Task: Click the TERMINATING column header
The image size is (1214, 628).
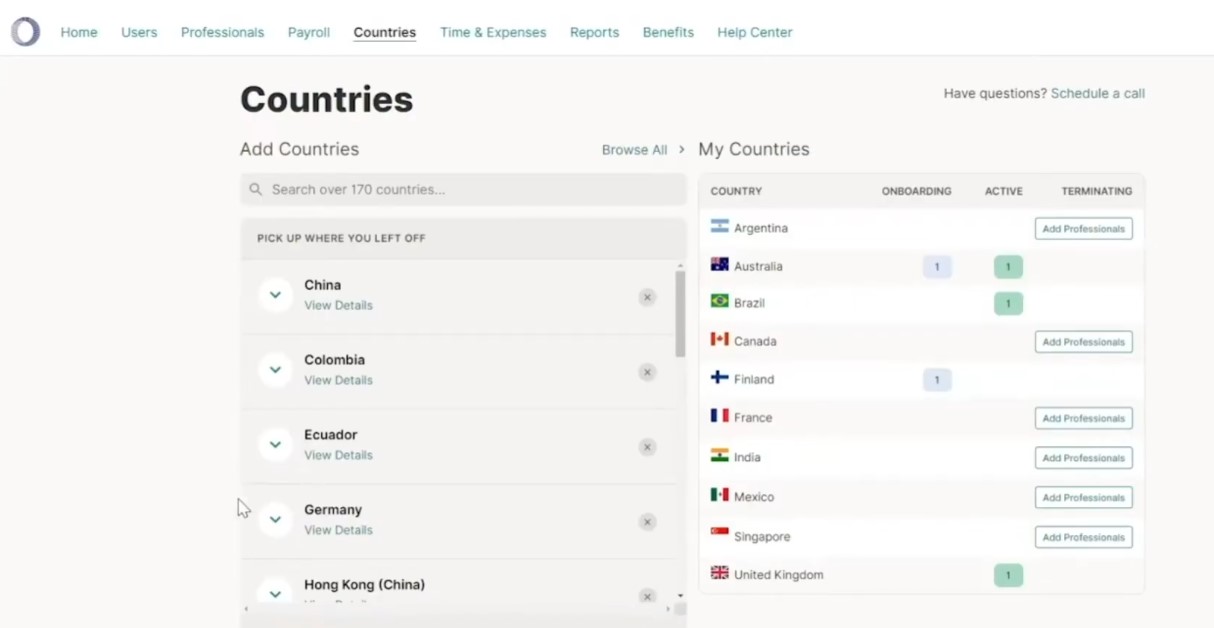Action: pyautogui.click(x=1097, y=191)
